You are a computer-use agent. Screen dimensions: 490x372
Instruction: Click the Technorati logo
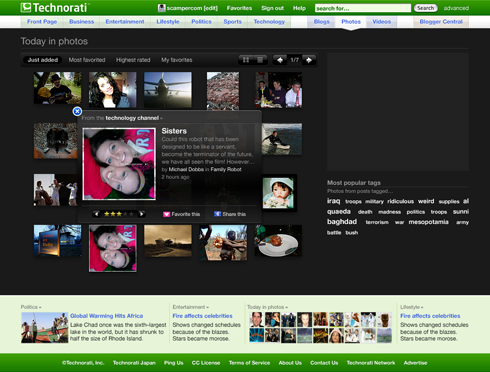[55, 7]
